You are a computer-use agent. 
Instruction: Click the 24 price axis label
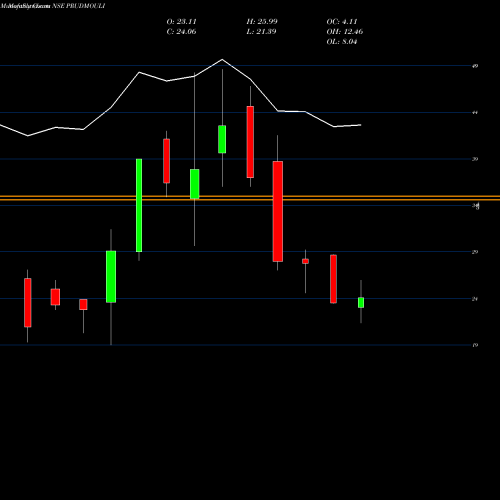coord(475,299)
